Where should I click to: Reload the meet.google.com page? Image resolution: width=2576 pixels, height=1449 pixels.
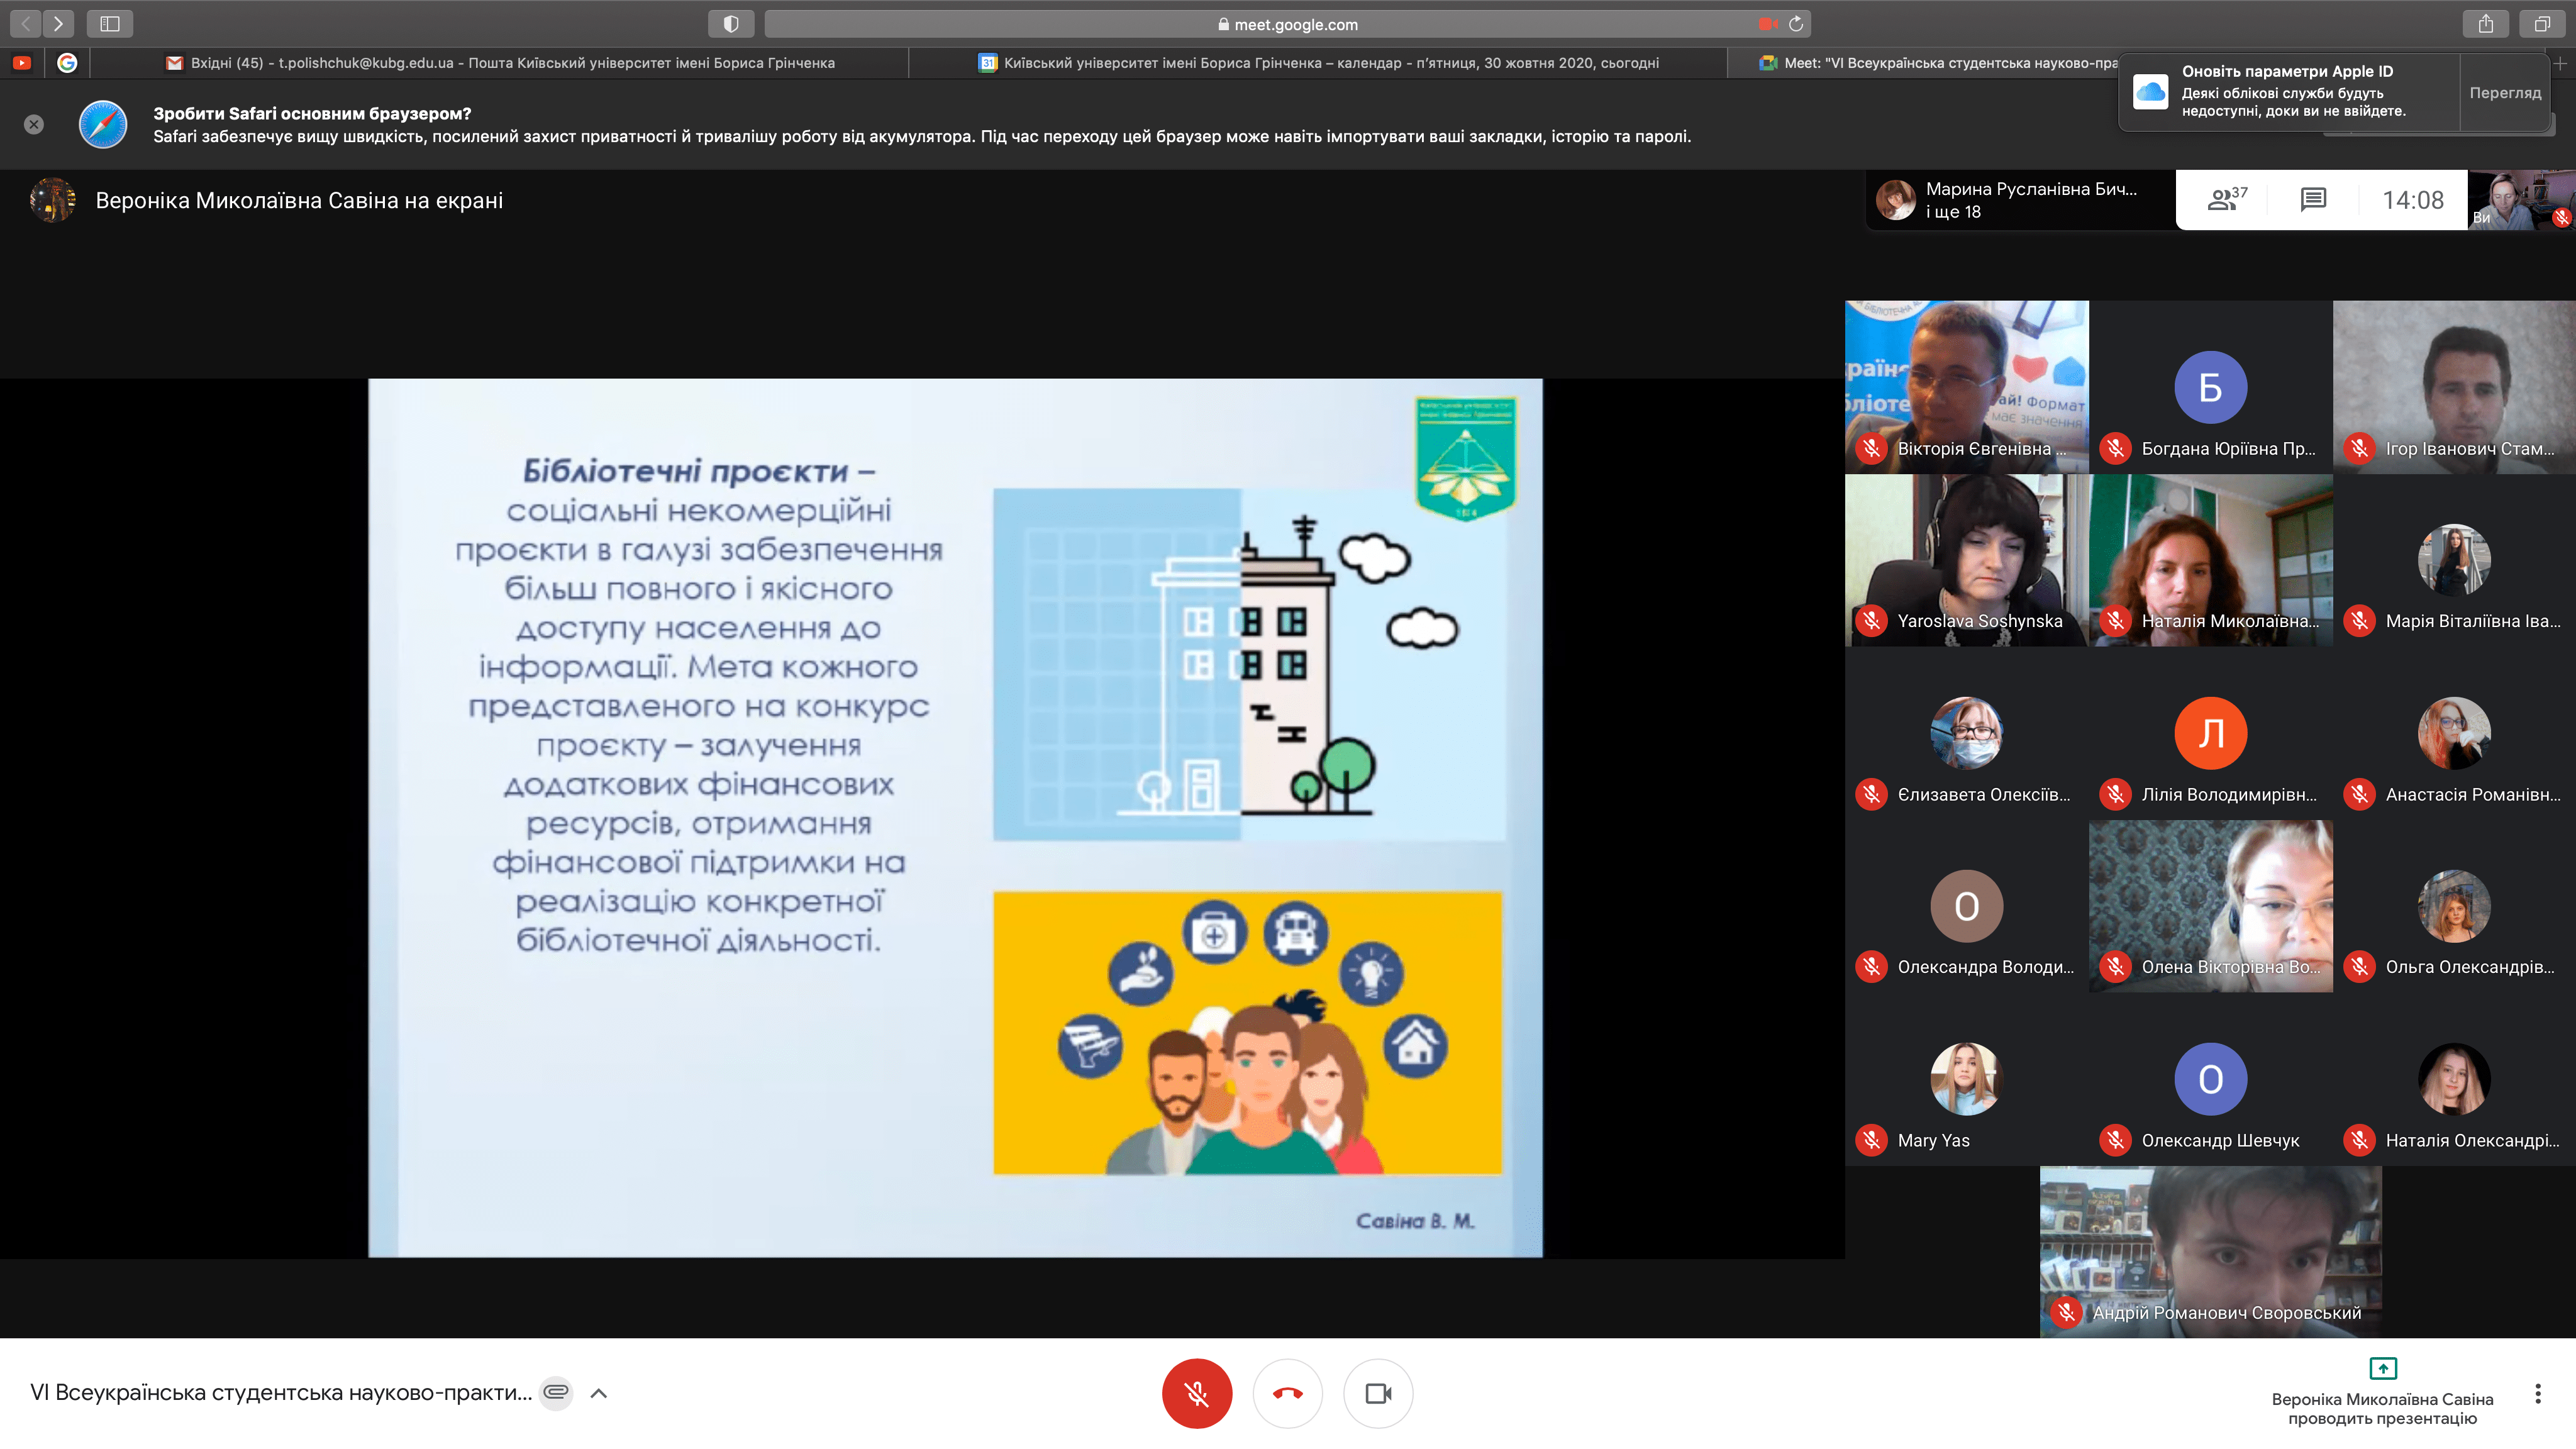coord(1796,24)
